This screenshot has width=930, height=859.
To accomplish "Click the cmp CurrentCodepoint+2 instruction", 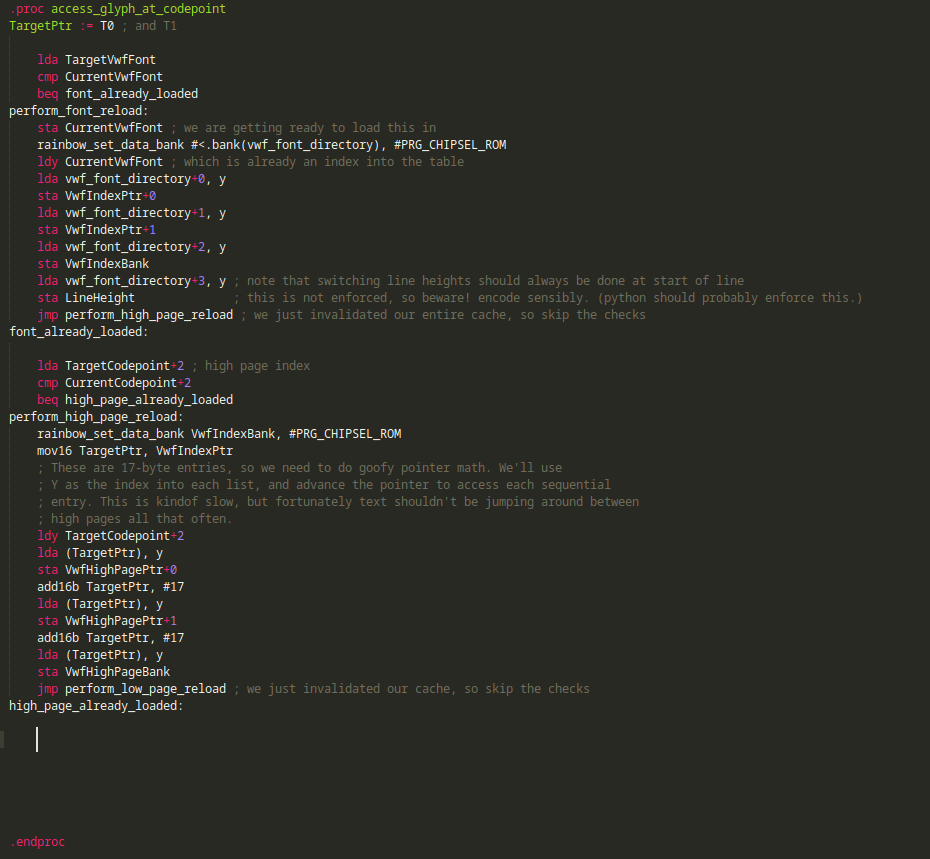I will [114, 383].
